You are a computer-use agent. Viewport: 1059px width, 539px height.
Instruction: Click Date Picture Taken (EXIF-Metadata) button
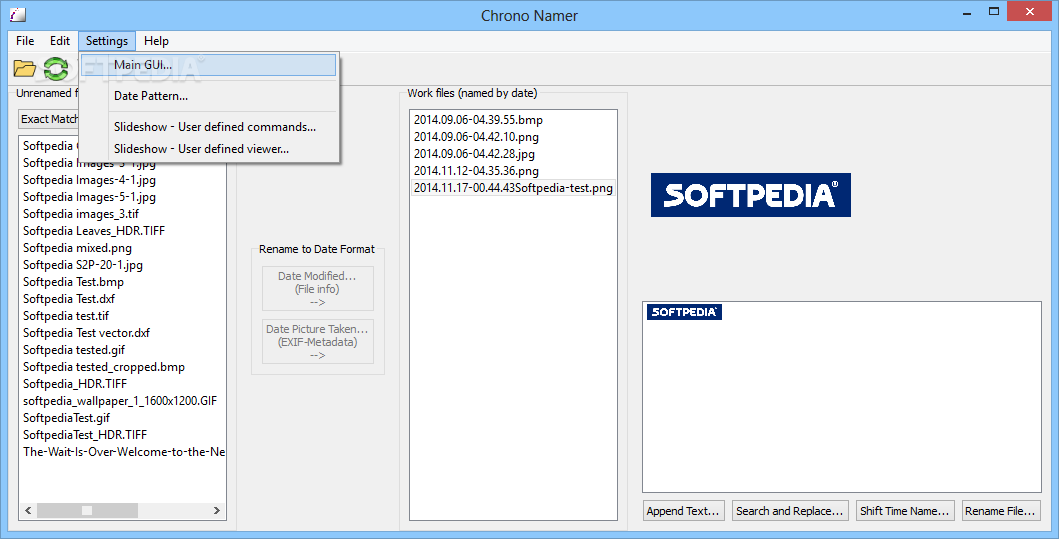coord(317,342)
